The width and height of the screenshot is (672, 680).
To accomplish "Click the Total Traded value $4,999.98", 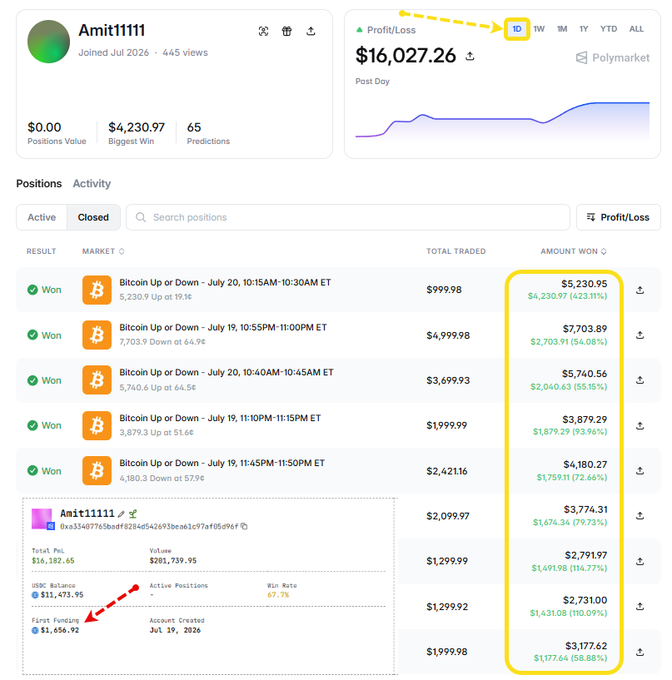I will tap(448, 336).
